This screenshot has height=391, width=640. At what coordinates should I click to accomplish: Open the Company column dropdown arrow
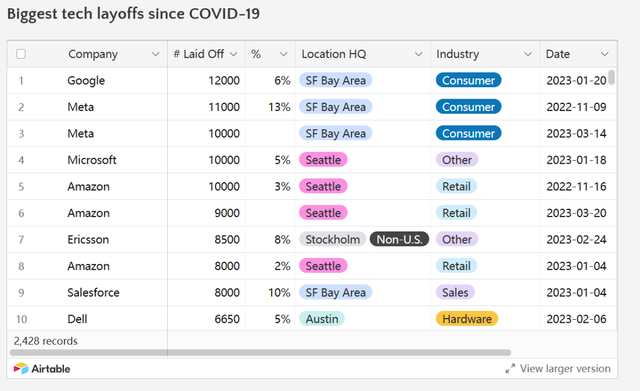point(156,54)
